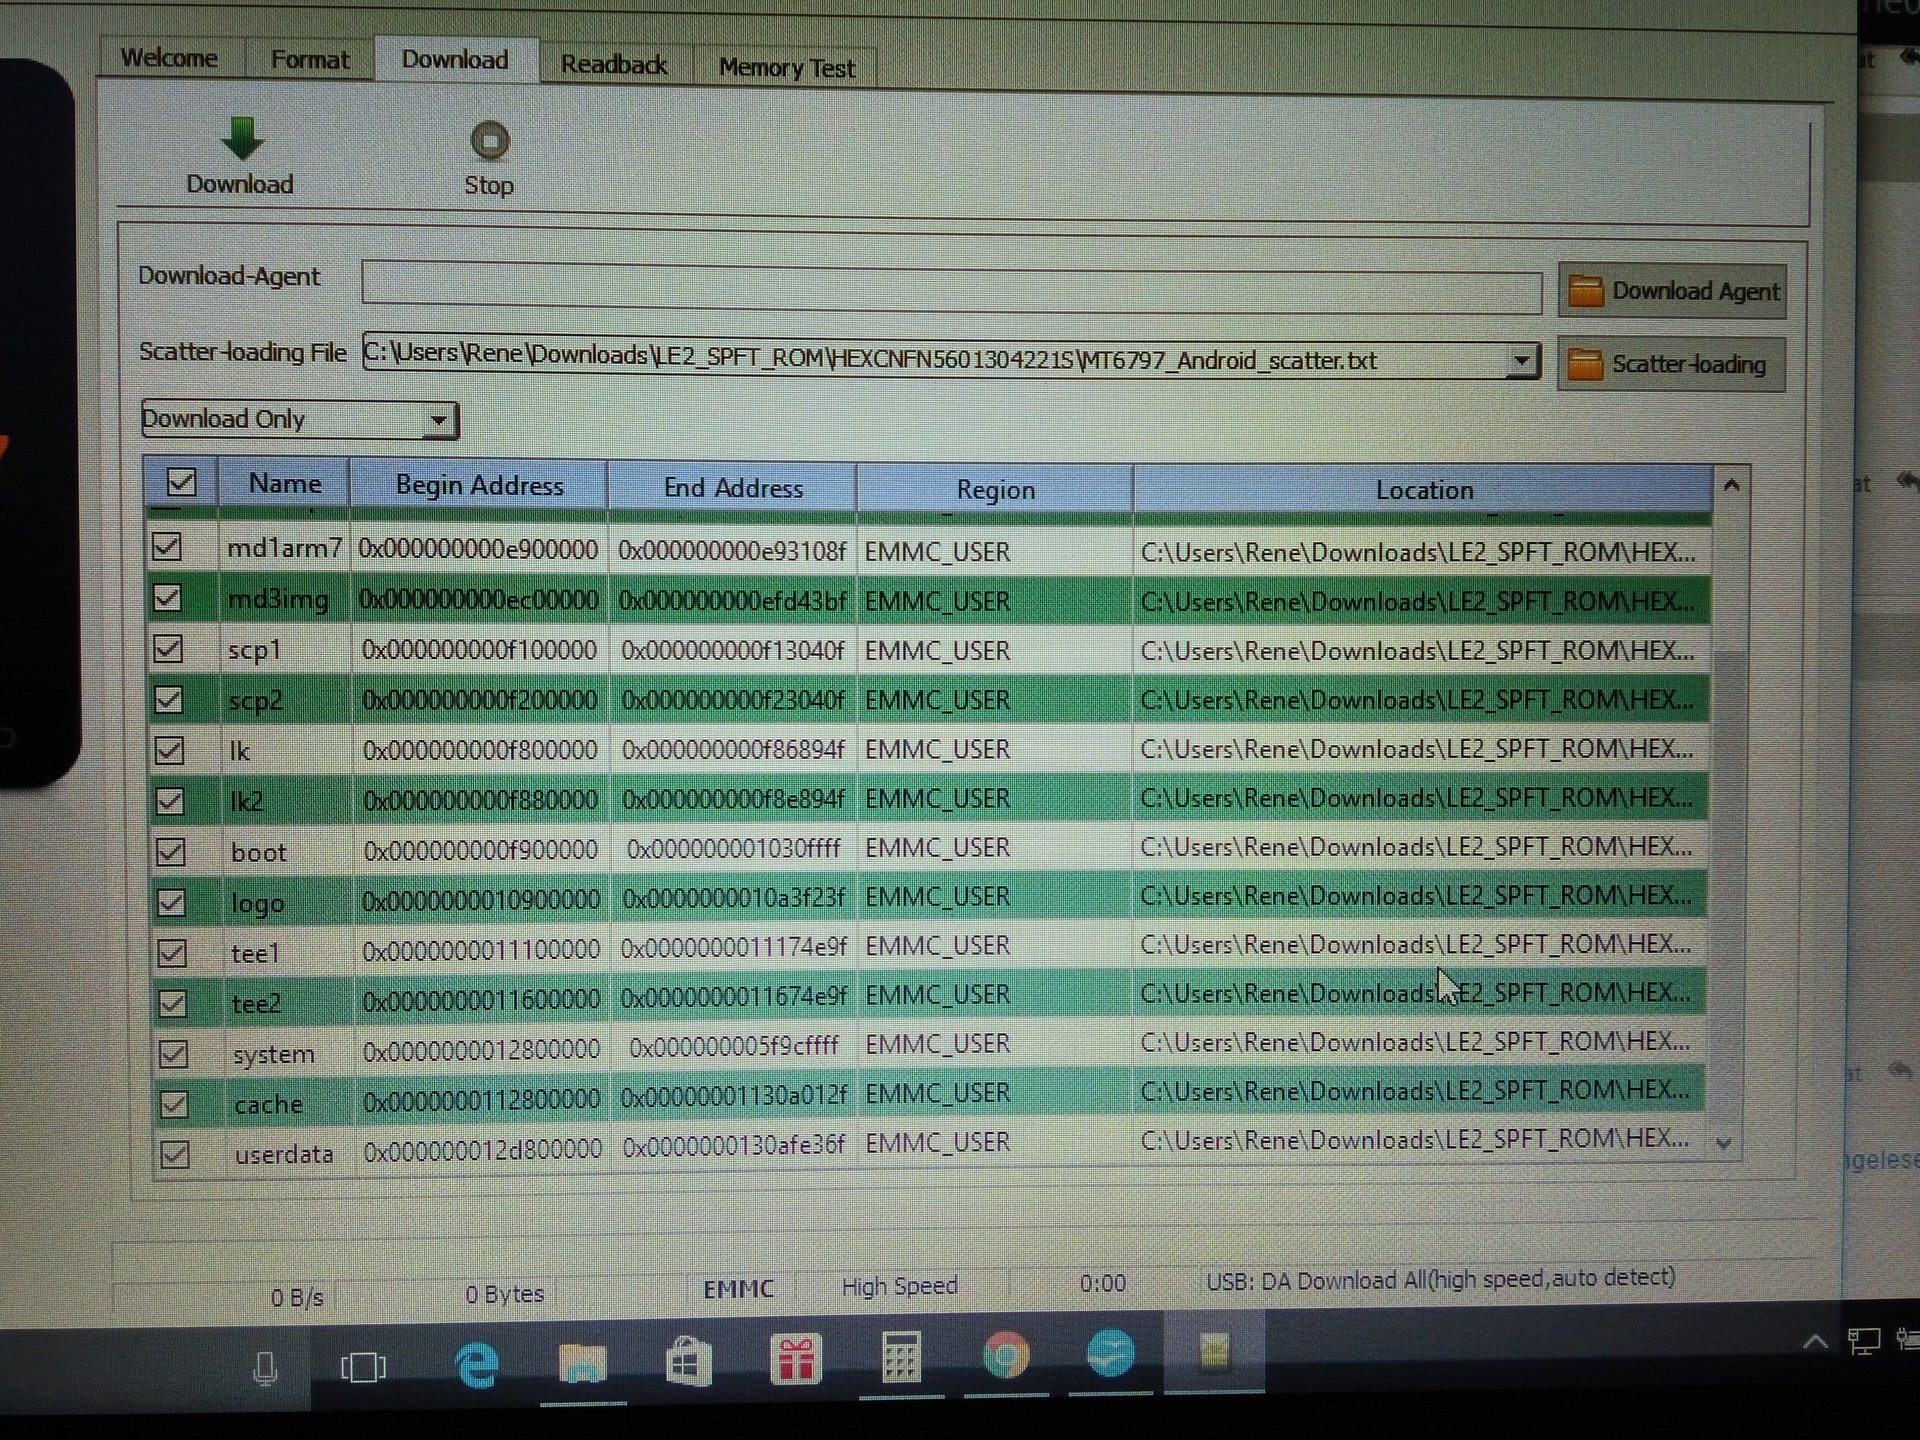Toggle the scp1 partition checkbox
This screenshot has width=1920, height=1440.
coord(168,648)
